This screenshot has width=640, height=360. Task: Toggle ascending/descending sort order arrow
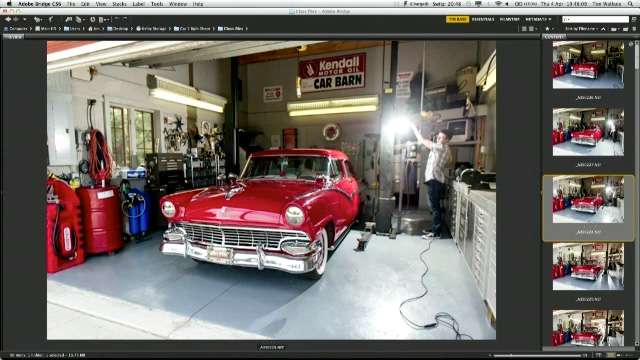pos(603,29)
